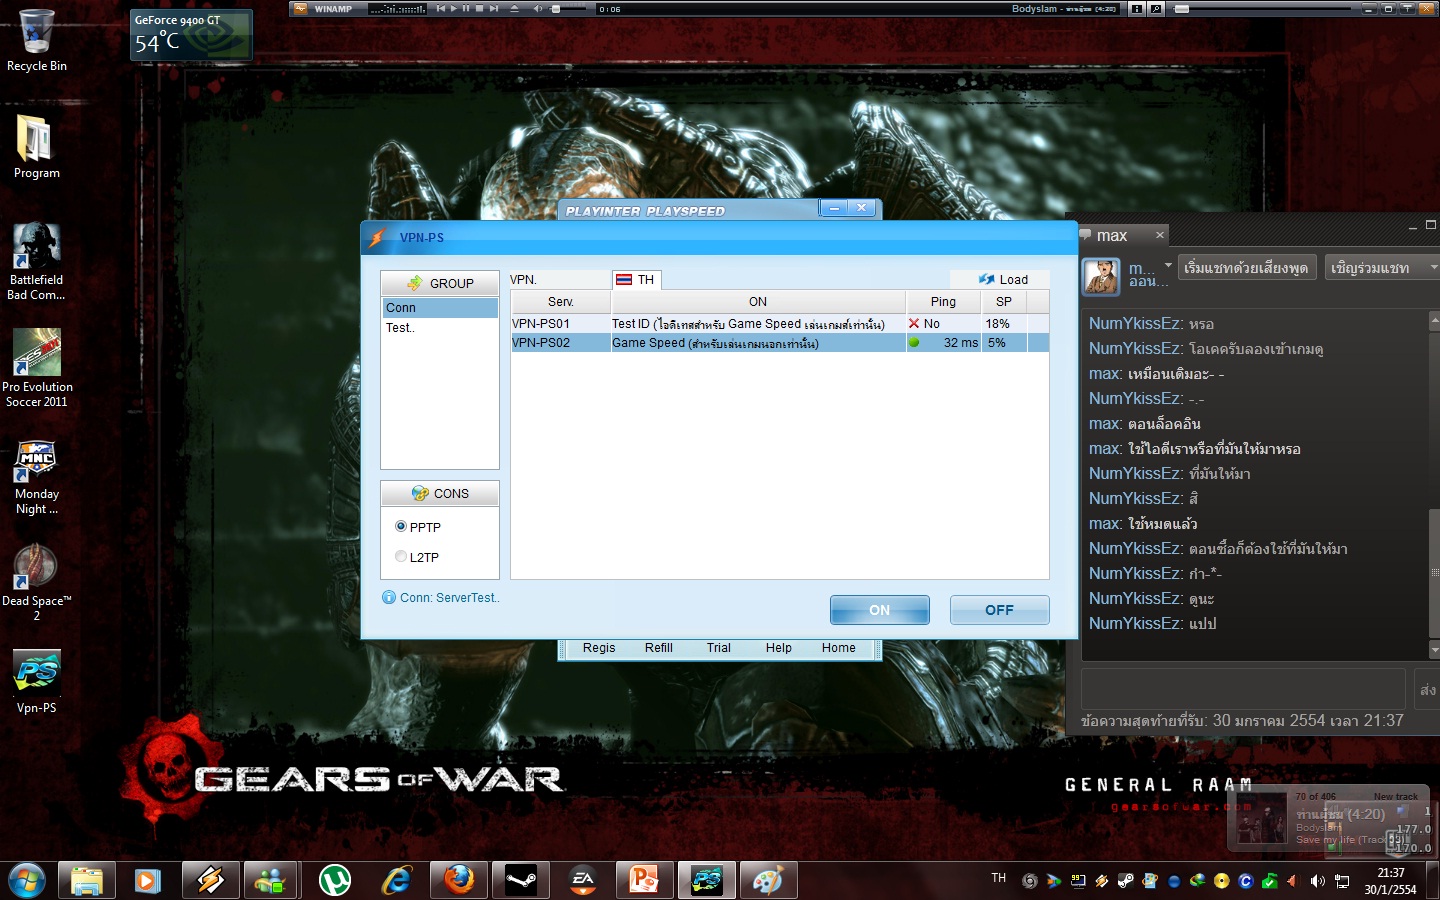Image resolution: width=1440 pixels, height=900 pixels.
Task: Launch Windows Media Player from taskbar
Action: pos(148,880)
